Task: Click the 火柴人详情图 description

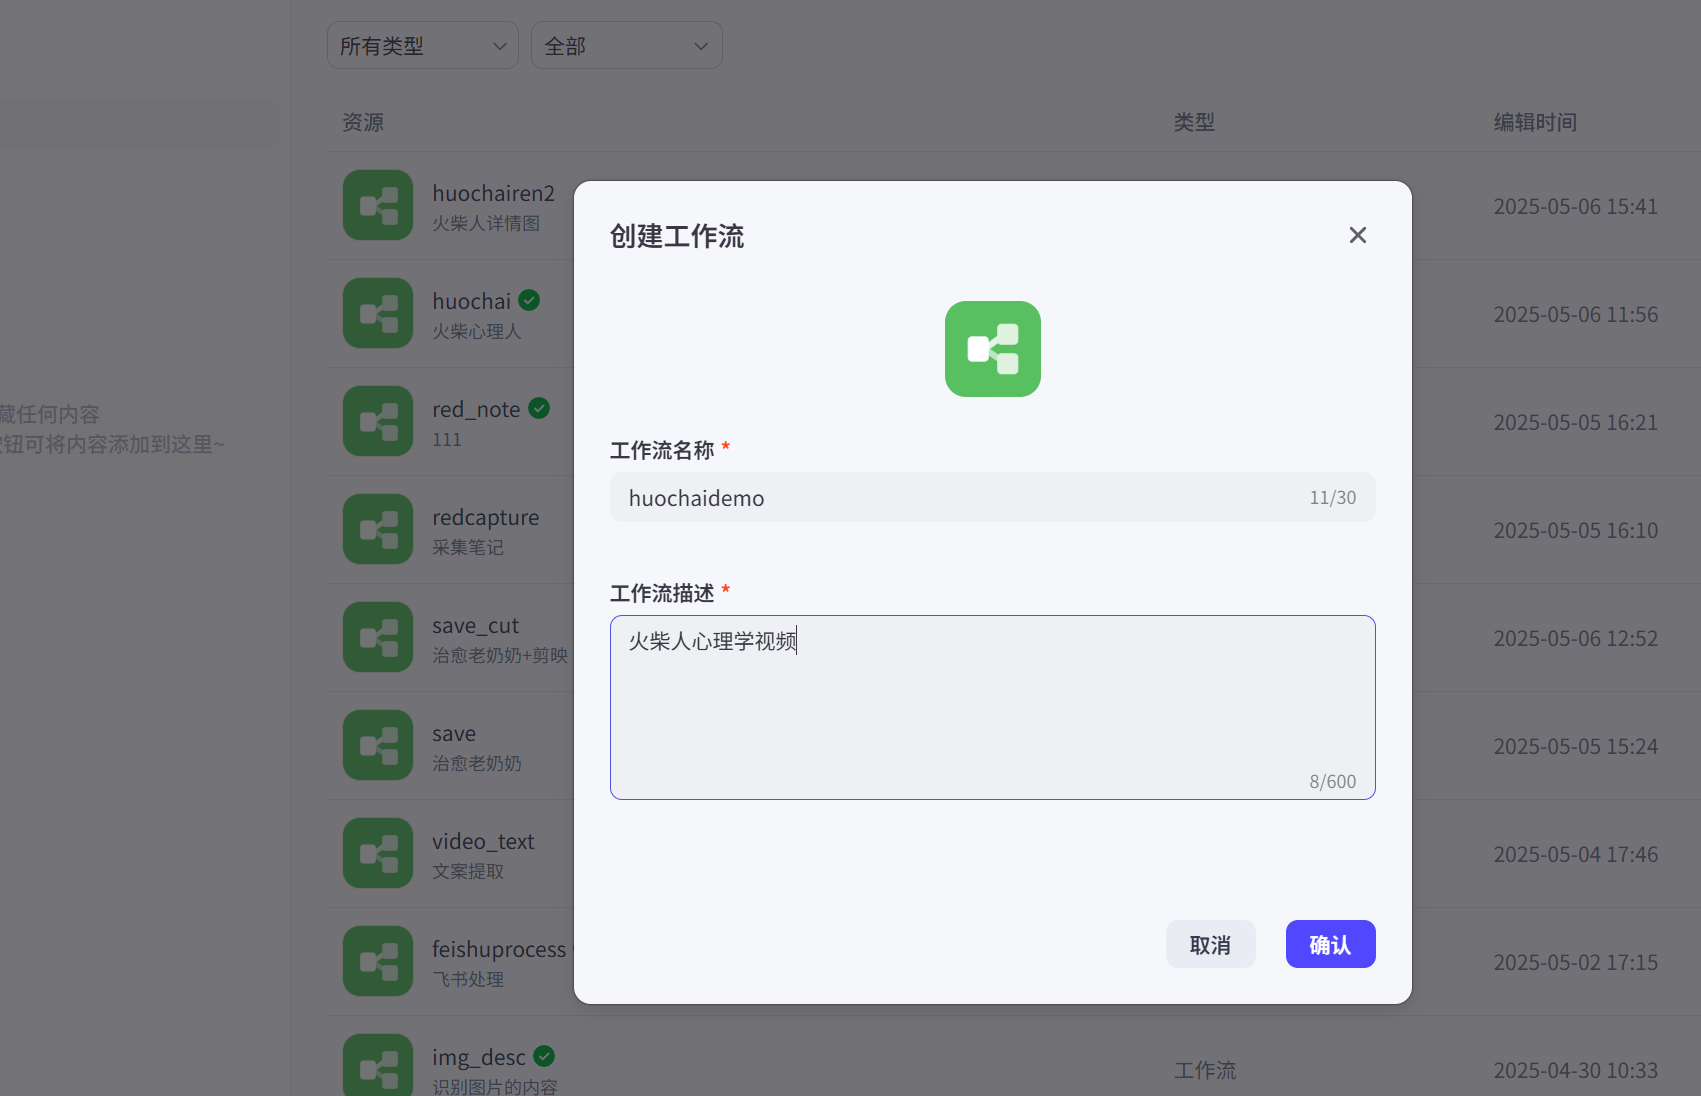Action: click(486, 223)
